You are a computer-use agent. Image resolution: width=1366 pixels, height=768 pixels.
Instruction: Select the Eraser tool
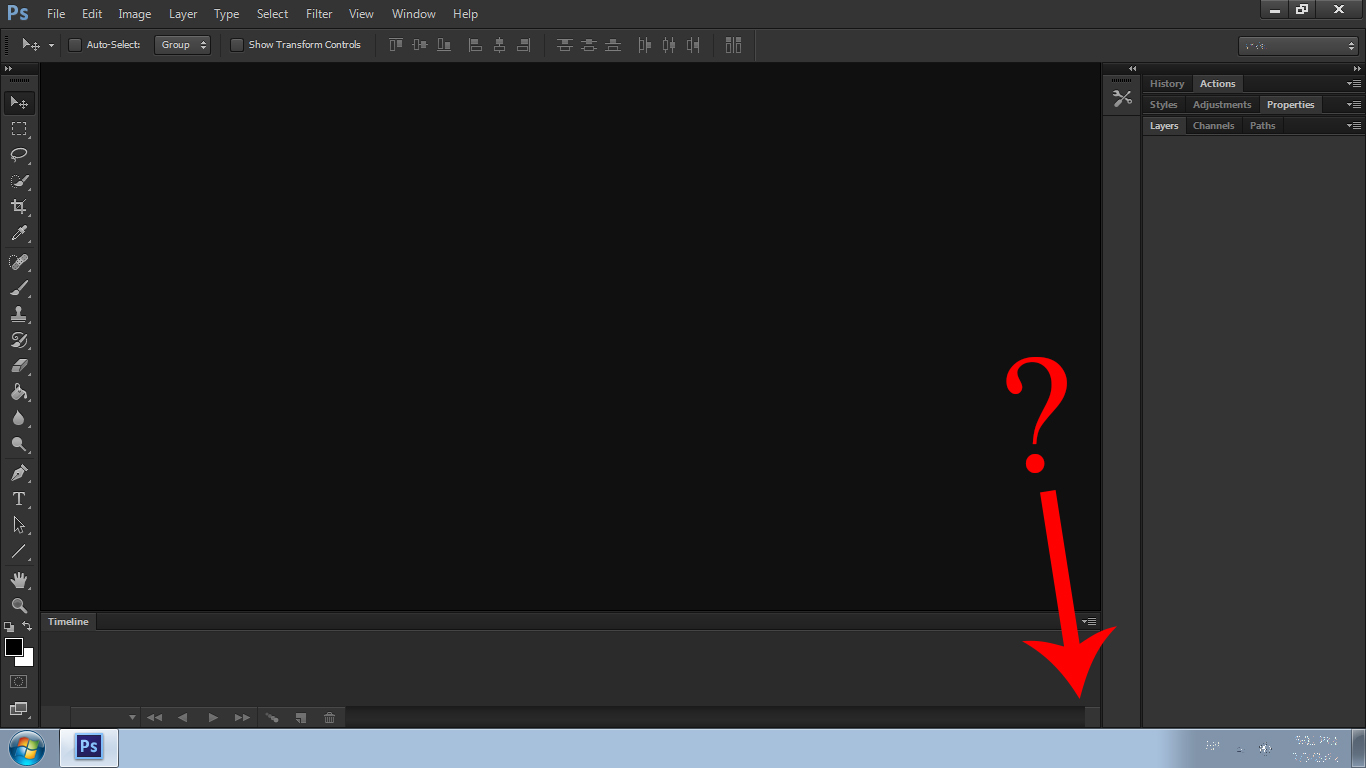19,366
